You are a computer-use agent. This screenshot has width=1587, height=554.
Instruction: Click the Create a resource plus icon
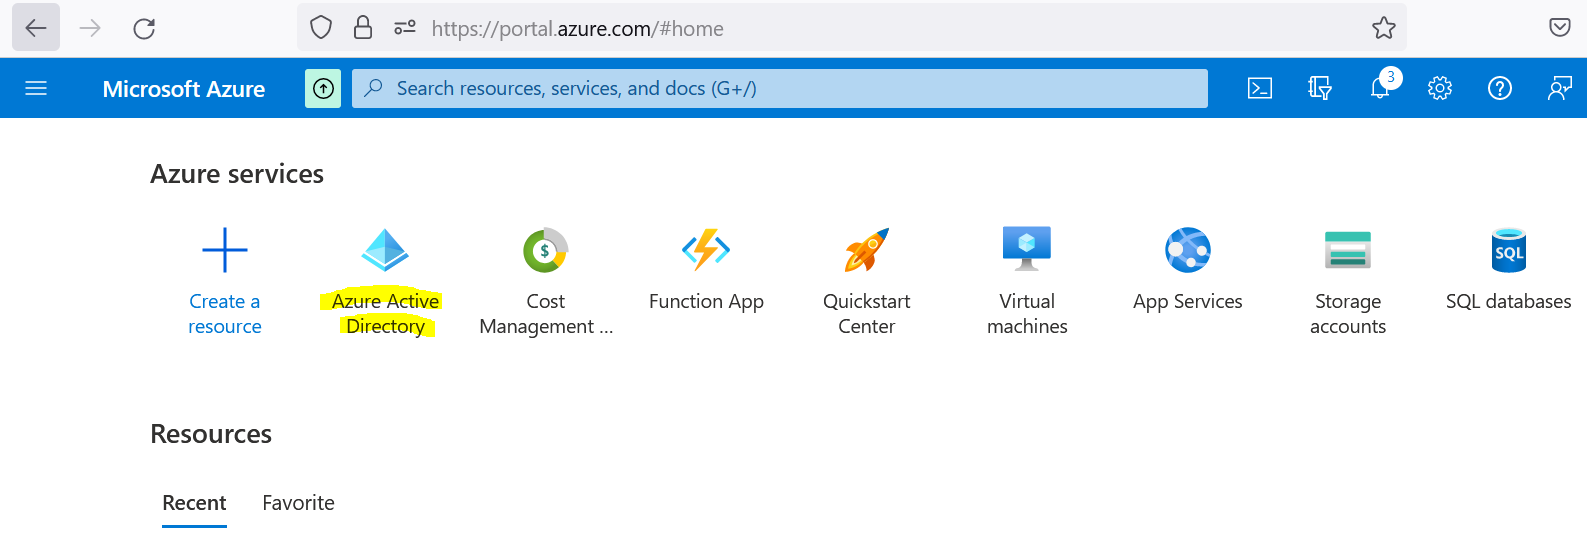(225, 250)
